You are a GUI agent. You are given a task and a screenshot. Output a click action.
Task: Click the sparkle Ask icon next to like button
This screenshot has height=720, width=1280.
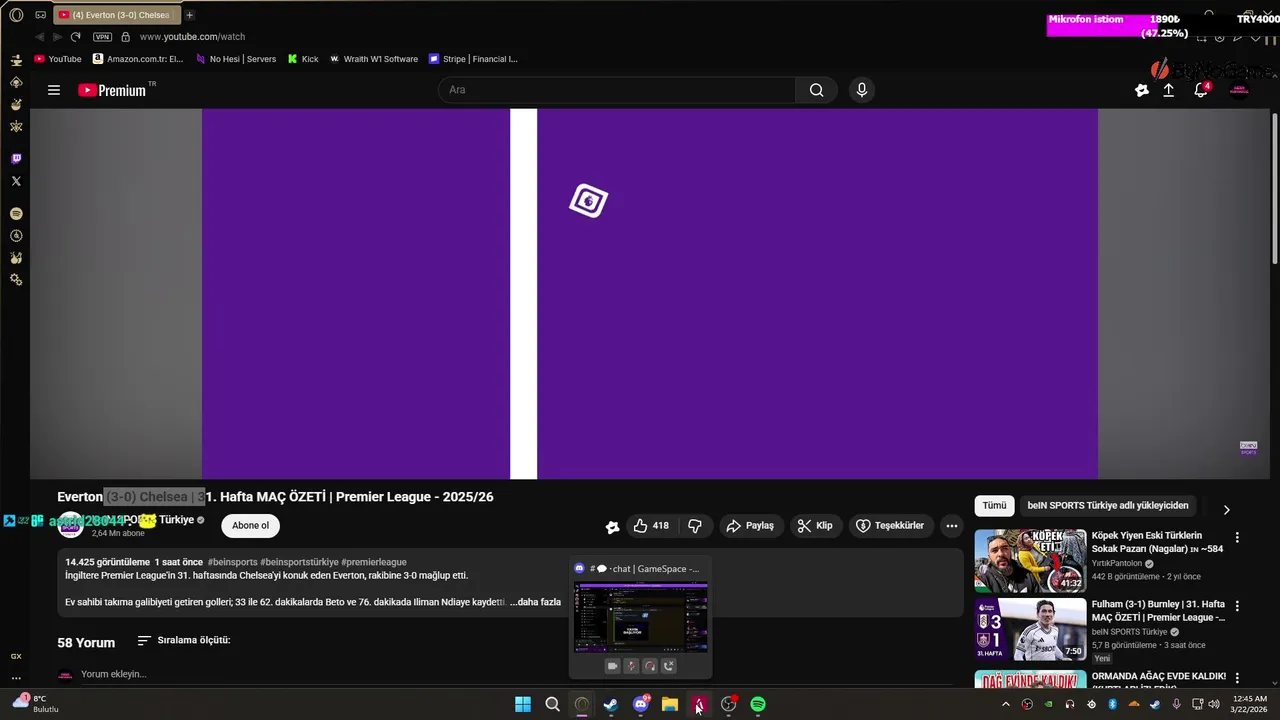pos(612,527)
